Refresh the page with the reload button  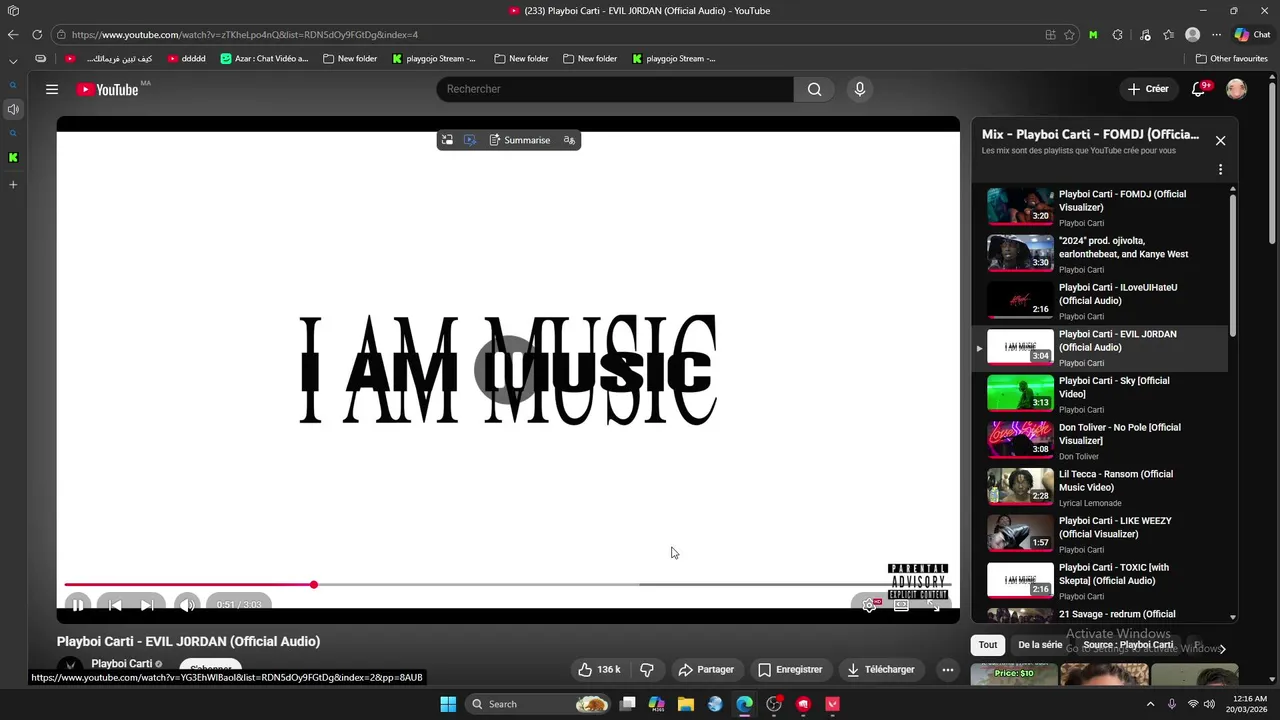click(x=37, y=34)
